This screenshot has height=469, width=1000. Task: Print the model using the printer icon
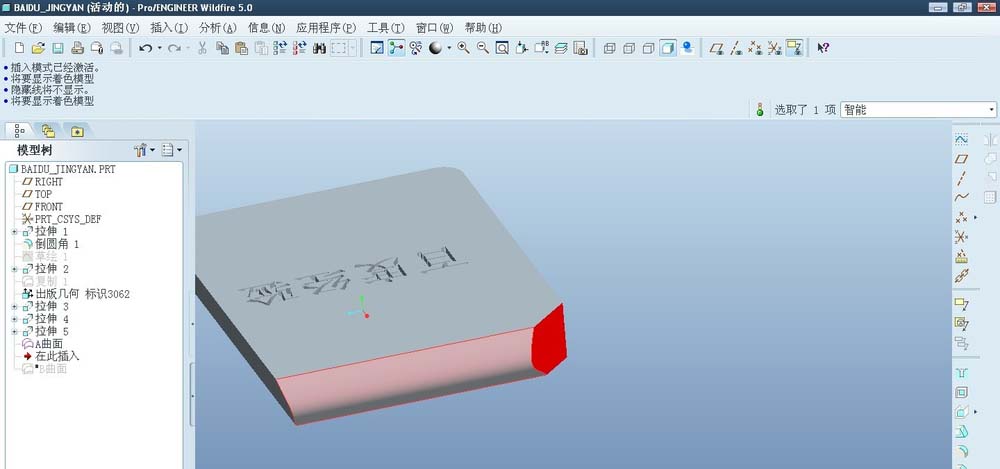(77, 48)
